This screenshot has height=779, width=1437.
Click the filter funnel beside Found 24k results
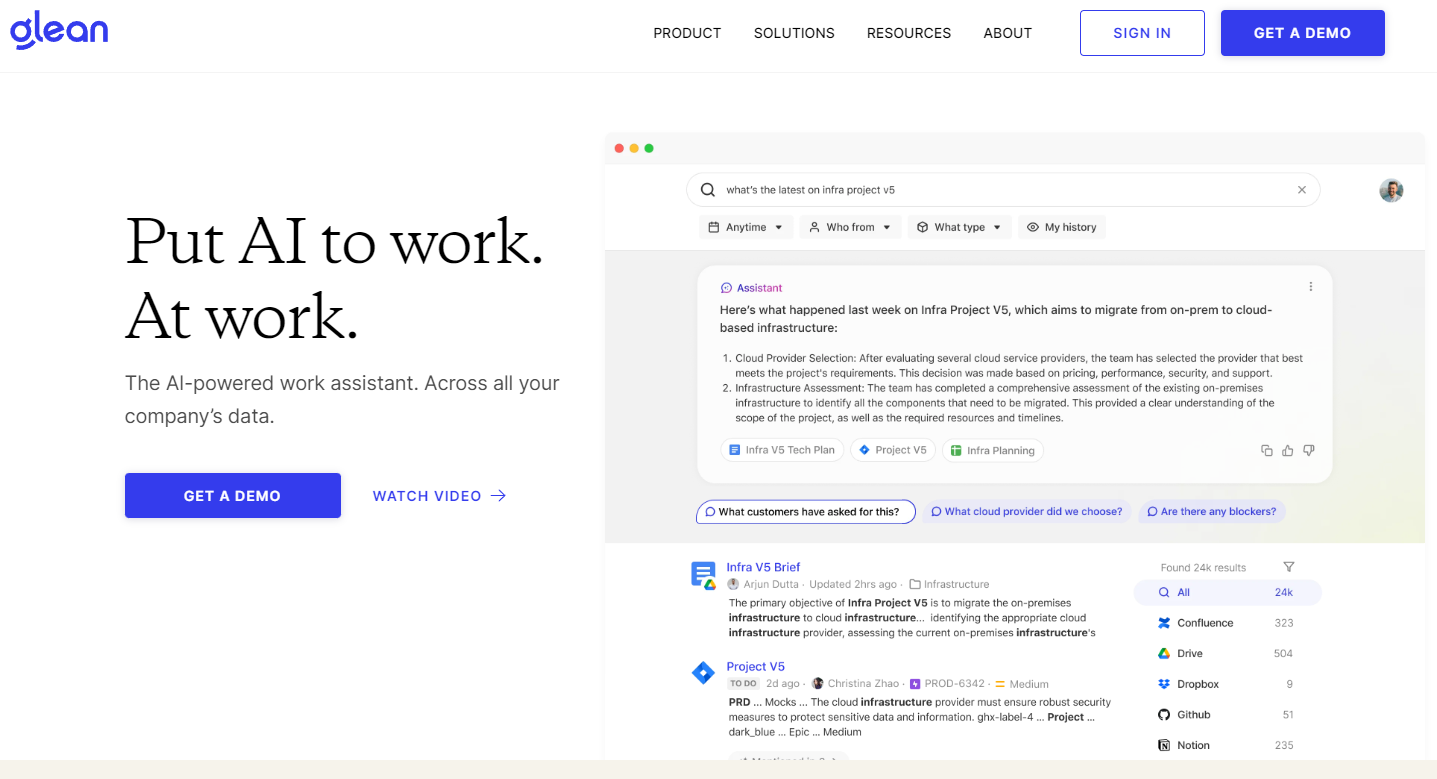tap(1289, 567)
